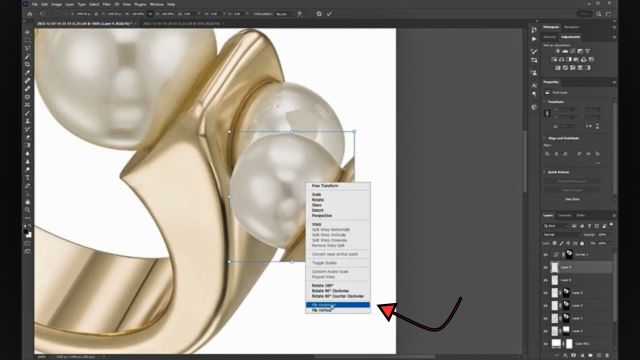Open the Filter menu in the menu bar
Viewport: 640px width, 360px height.
(x=107, y=4)
